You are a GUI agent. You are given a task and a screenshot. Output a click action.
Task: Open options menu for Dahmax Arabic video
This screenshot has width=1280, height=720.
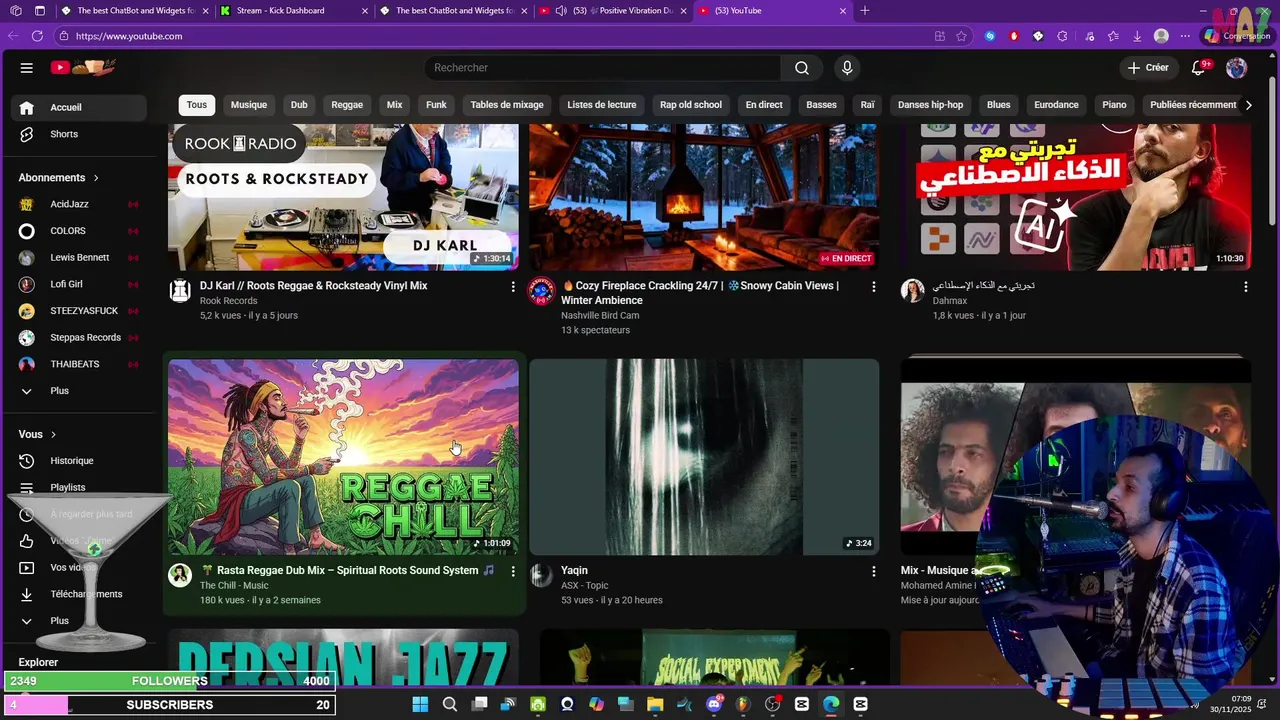(x=1245, y=287)
